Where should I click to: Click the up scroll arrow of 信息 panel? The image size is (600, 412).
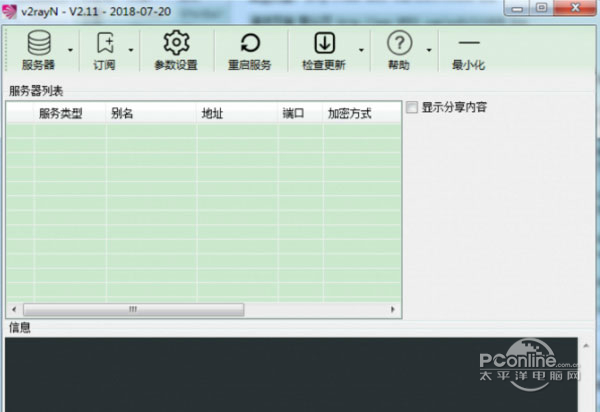point(586,345)
